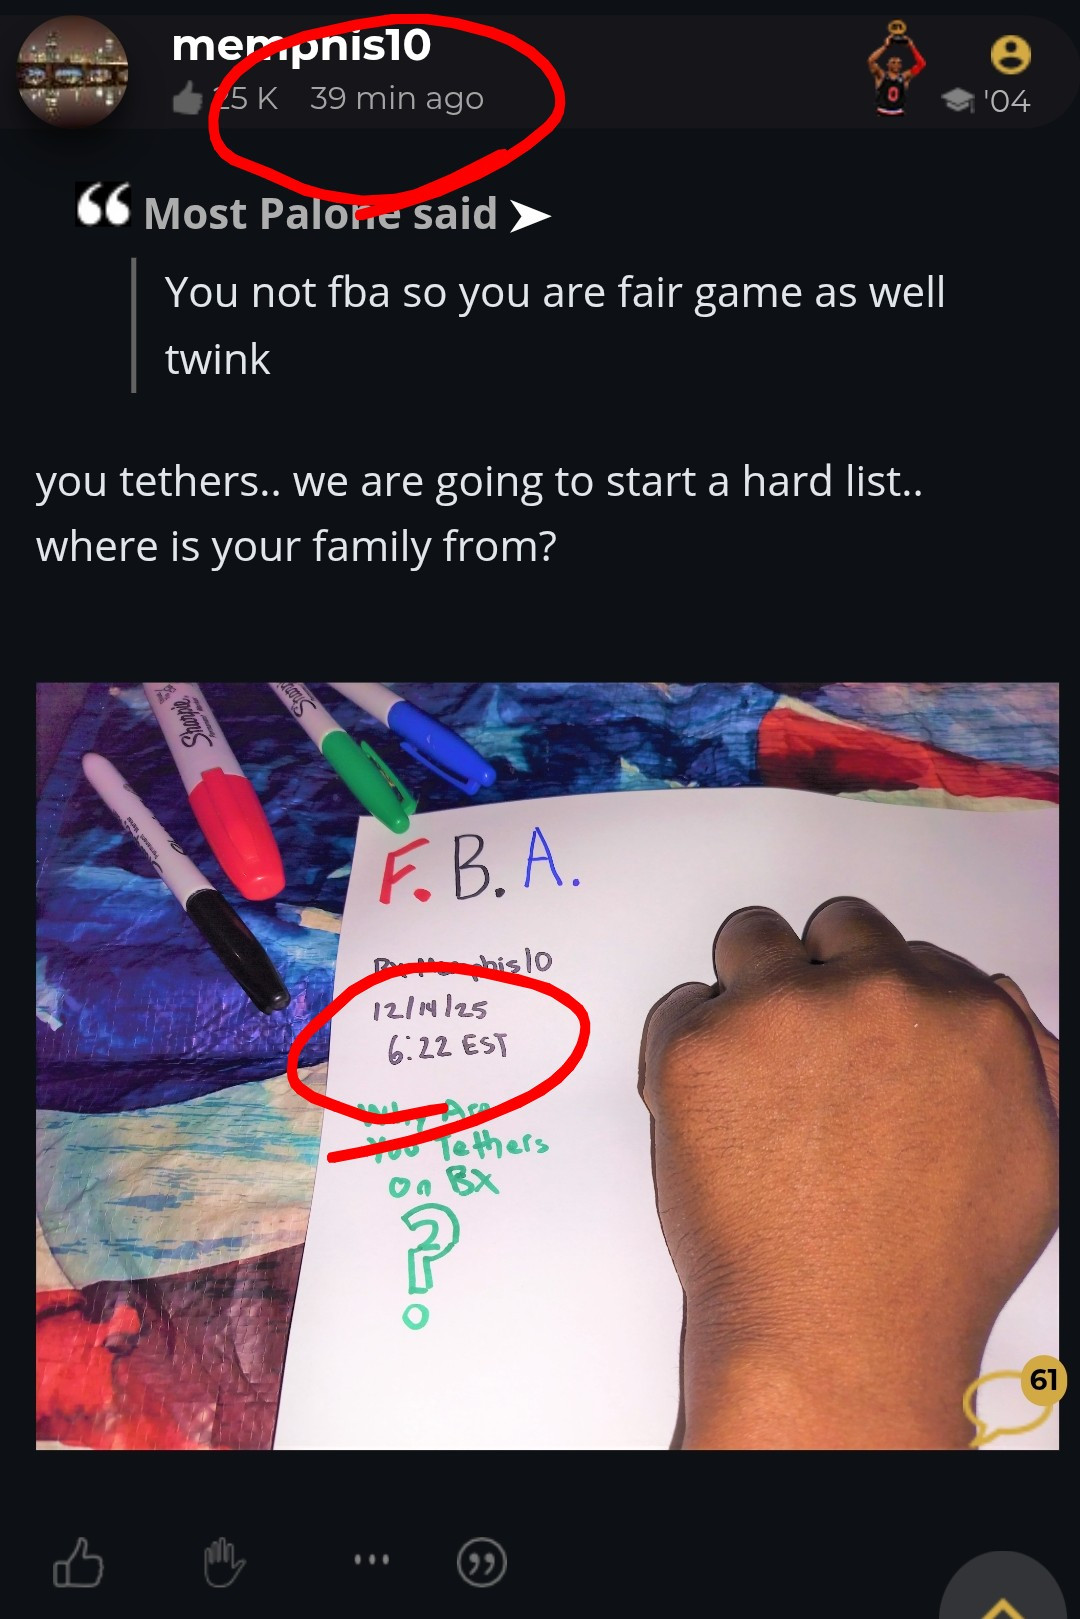Open the memphis10 username link
1080x1619 pixels.
pyautogui.click(x=301, y=45)
